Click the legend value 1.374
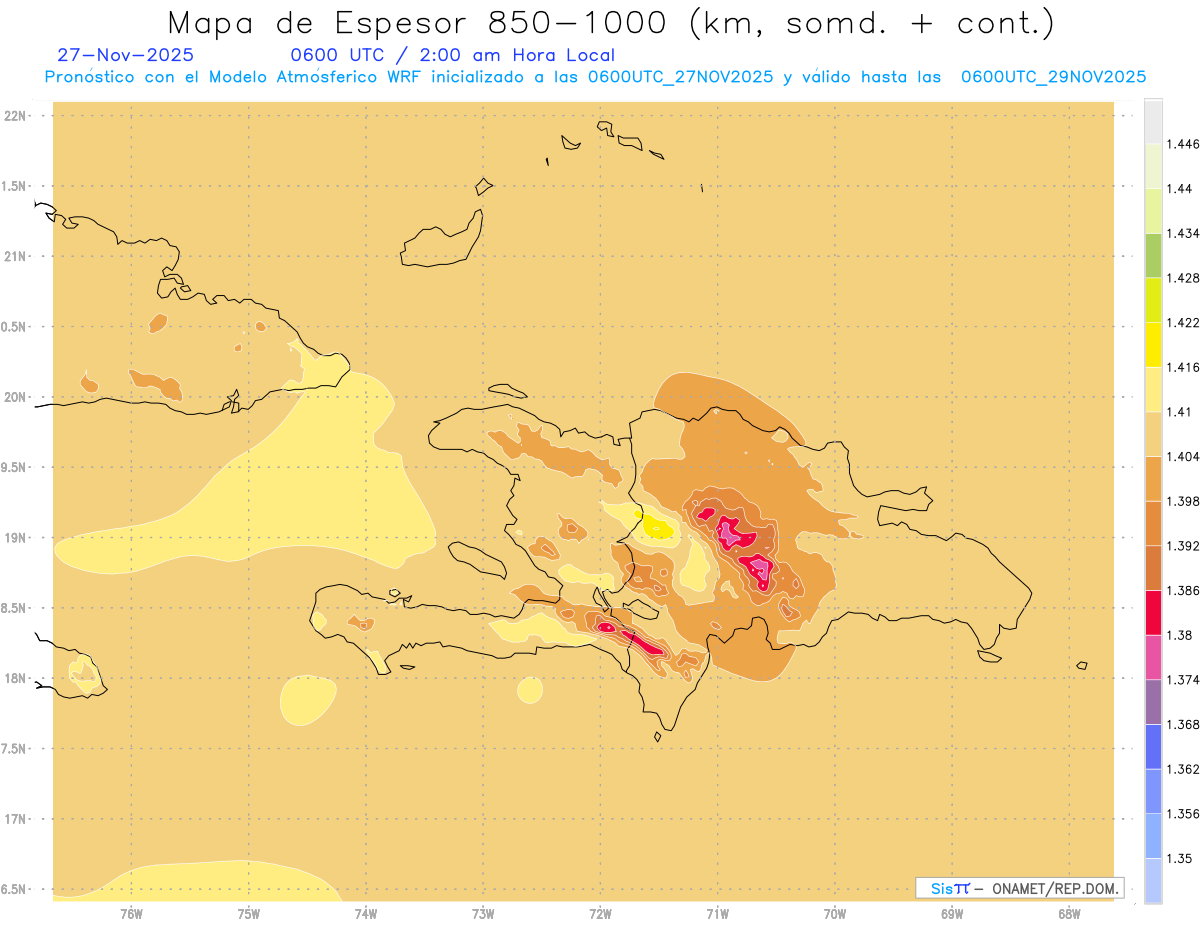The height and width of the screenshot is (927, 1200). (x=1183, y=680)
